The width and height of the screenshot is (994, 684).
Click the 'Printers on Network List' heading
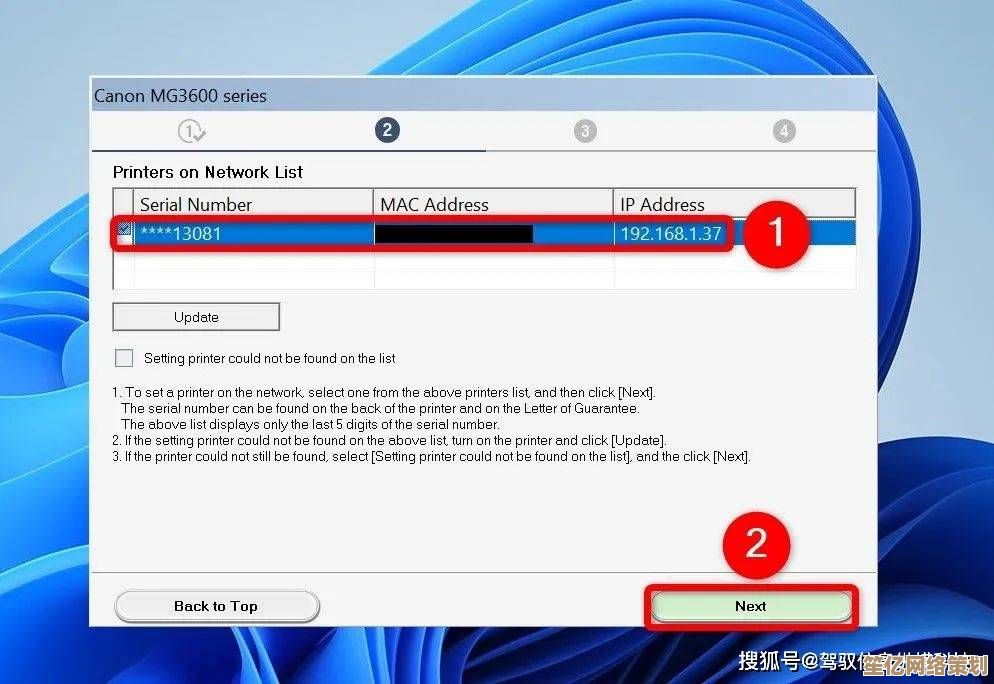click(x=207, y=172)
